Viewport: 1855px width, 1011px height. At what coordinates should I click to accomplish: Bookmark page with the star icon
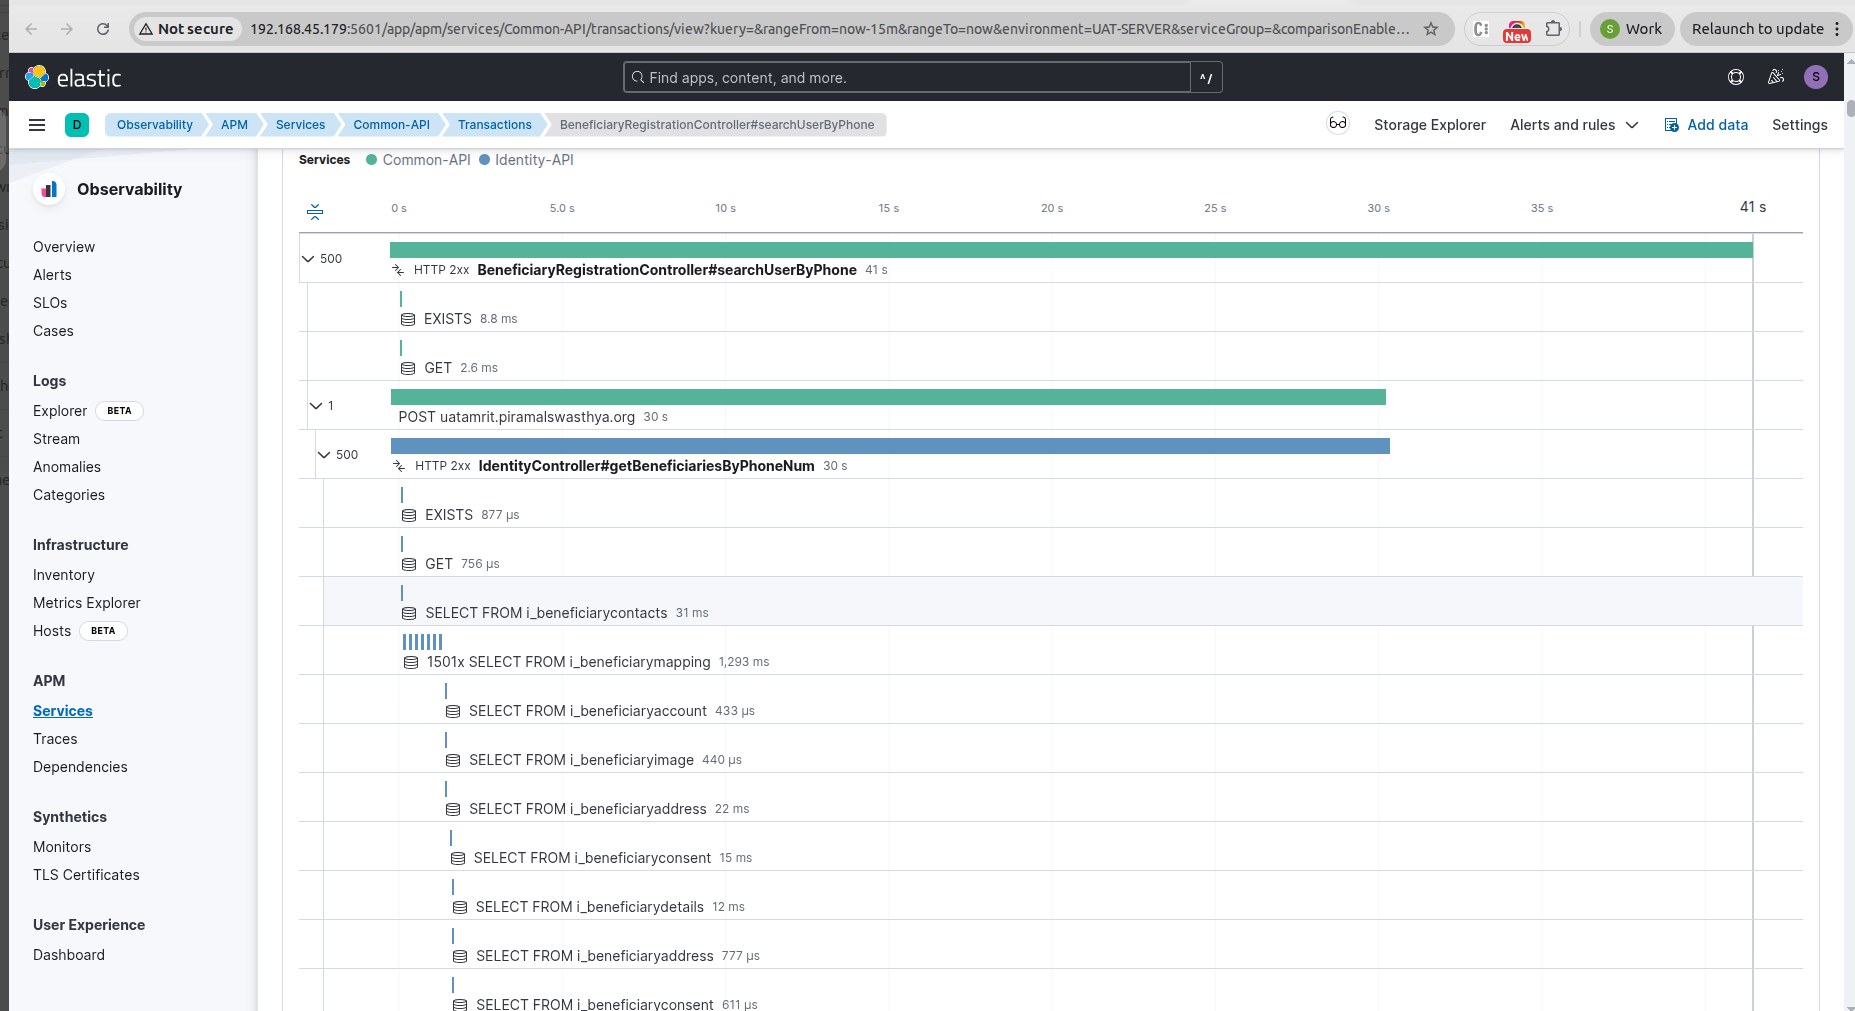tap(1431, 29)
